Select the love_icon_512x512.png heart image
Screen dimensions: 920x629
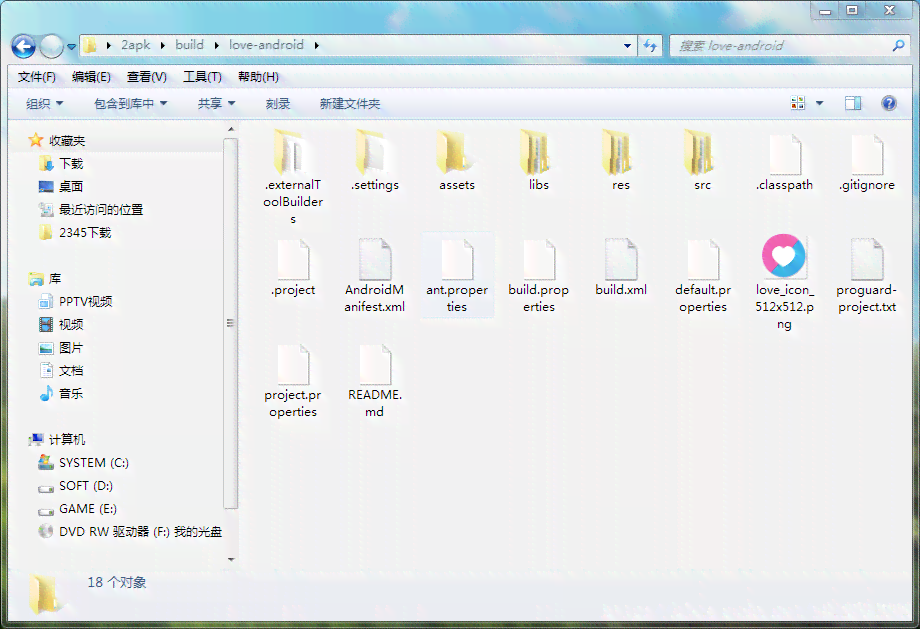[x=784, y=256]
